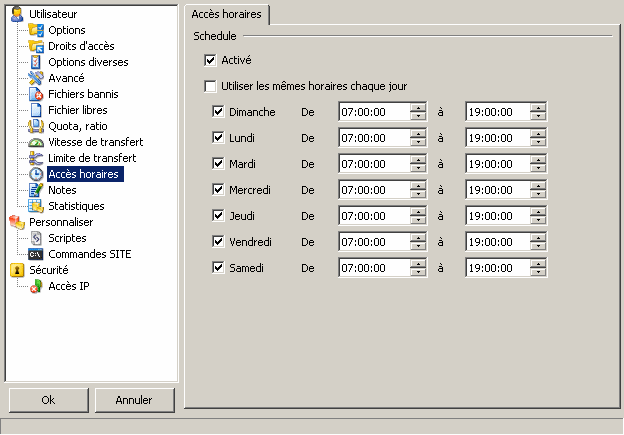
Task: Open Quota, ratio via its icon
Action: coord(37,126)
